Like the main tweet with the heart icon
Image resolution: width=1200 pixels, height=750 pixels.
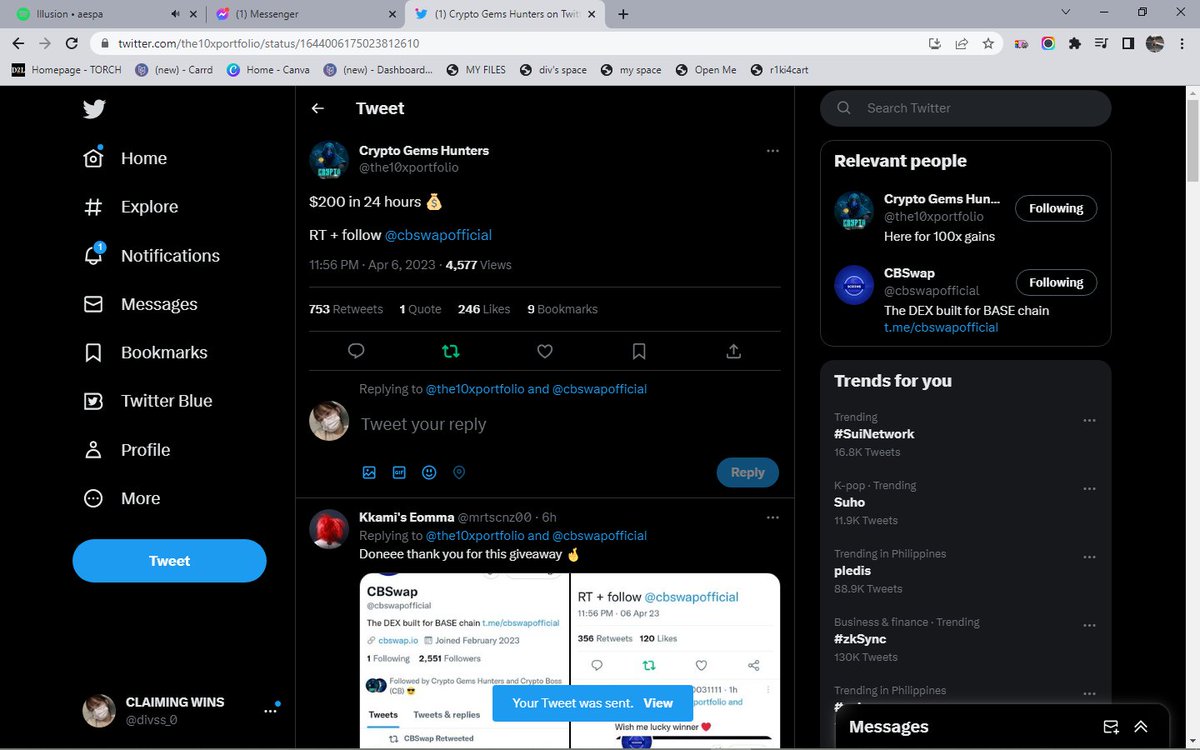click(x=545, y=351)
